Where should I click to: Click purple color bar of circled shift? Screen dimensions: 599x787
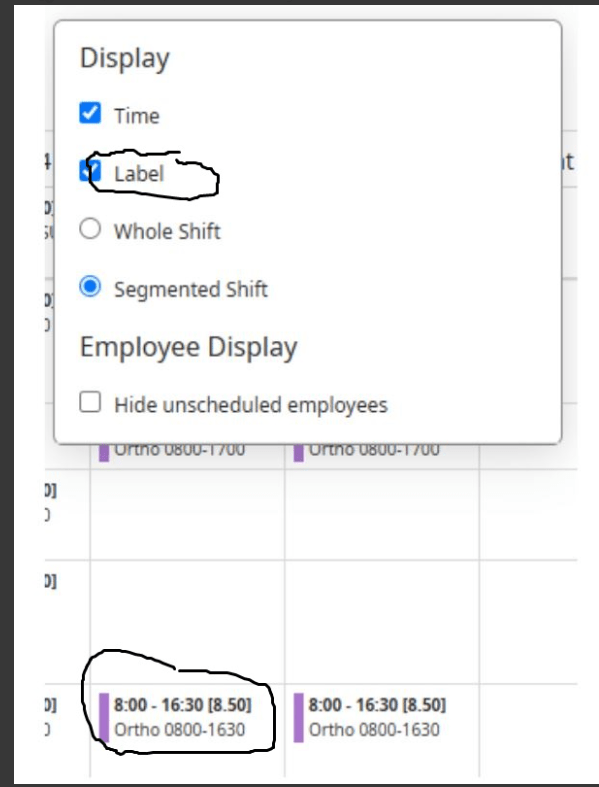click(104, 718)
